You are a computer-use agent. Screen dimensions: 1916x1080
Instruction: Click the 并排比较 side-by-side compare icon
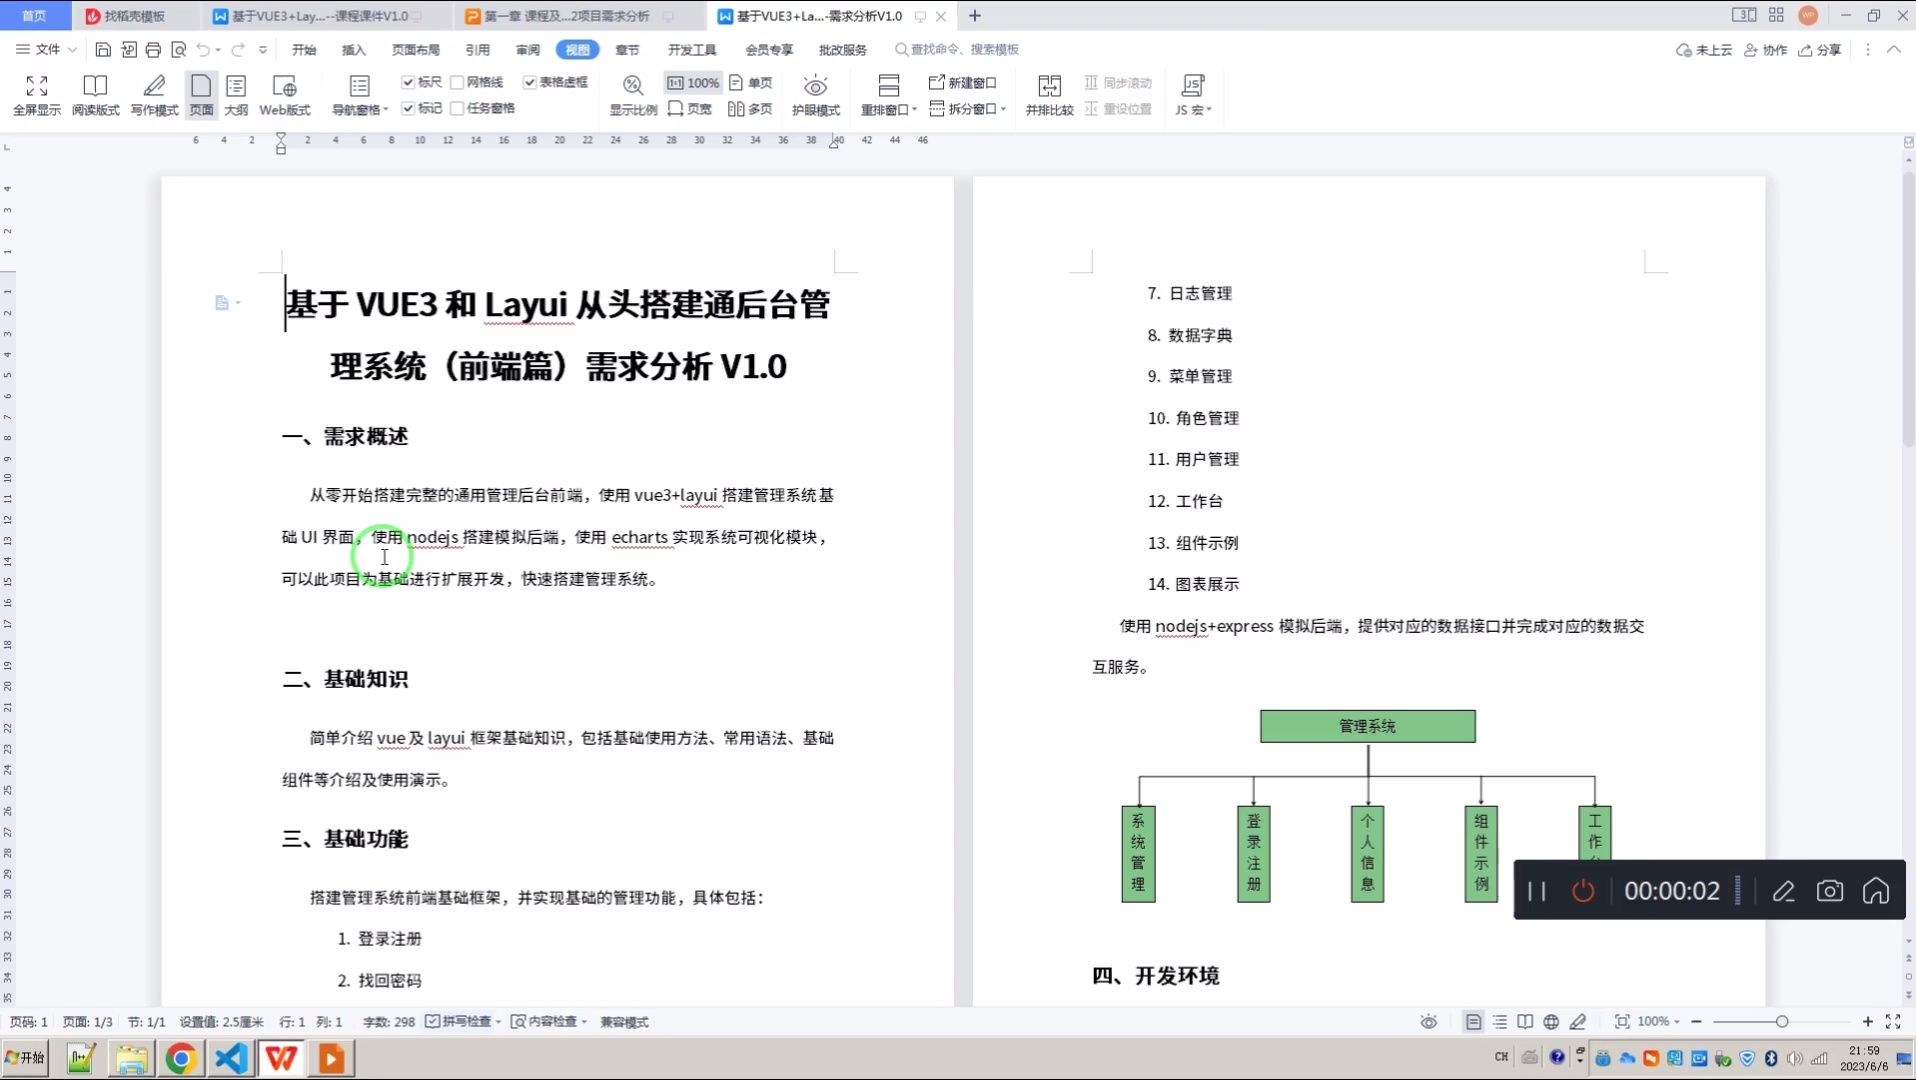pos(1048,95)
